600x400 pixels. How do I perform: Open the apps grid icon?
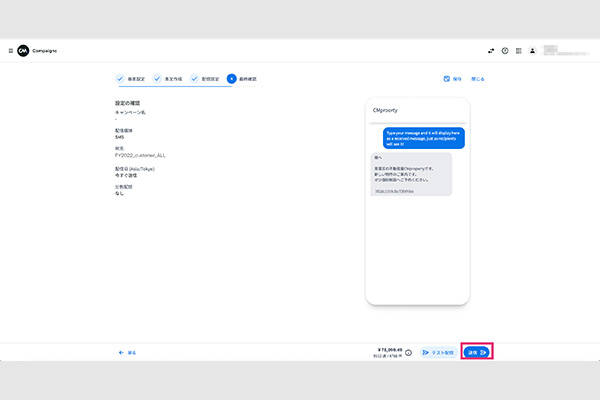pyautogui.click(x=519, y=51)
